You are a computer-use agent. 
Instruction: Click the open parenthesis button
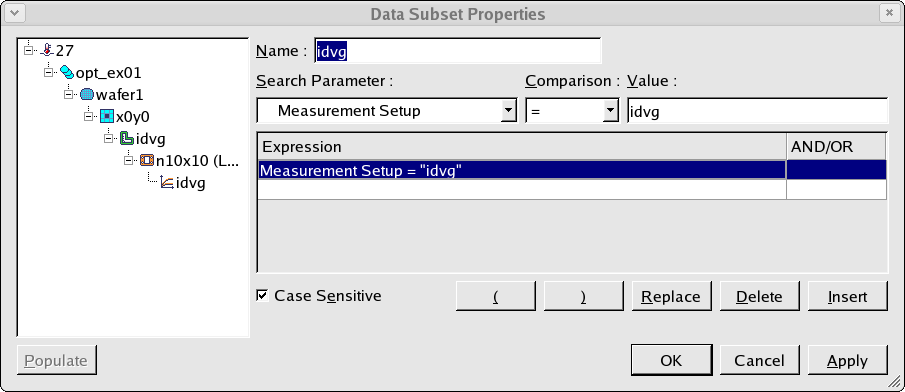coord(496,296)
